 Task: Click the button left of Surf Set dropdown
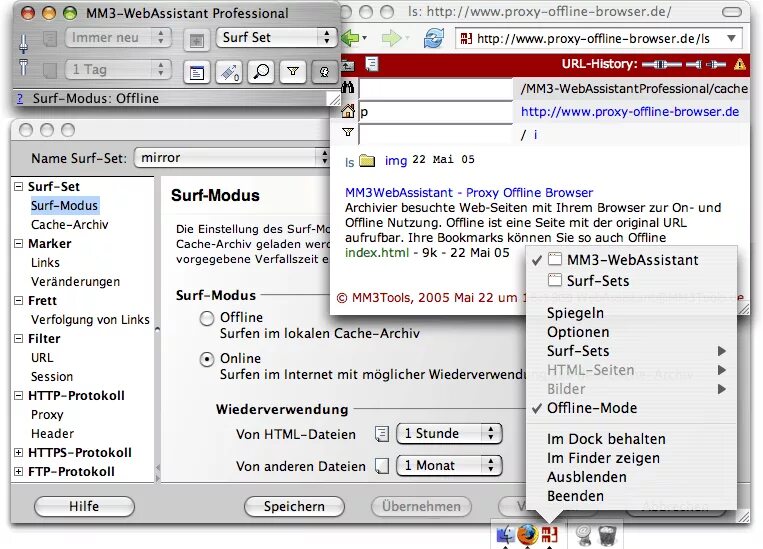click(197, 39)
